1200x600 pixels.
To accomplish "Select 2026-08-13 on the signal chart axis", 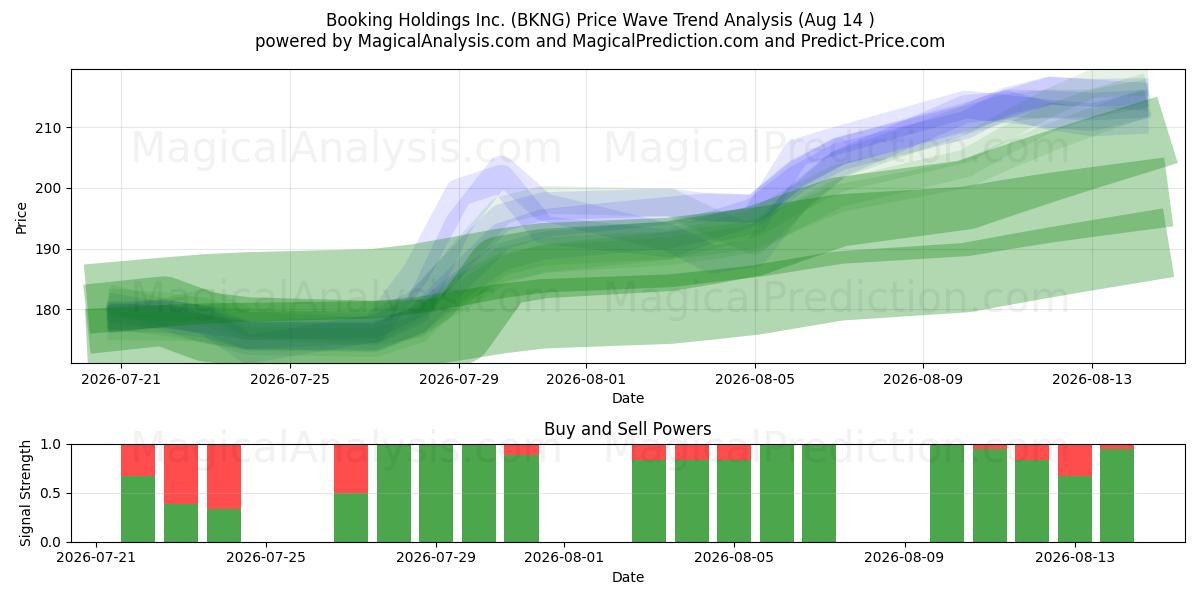I will coord(1075,558).
